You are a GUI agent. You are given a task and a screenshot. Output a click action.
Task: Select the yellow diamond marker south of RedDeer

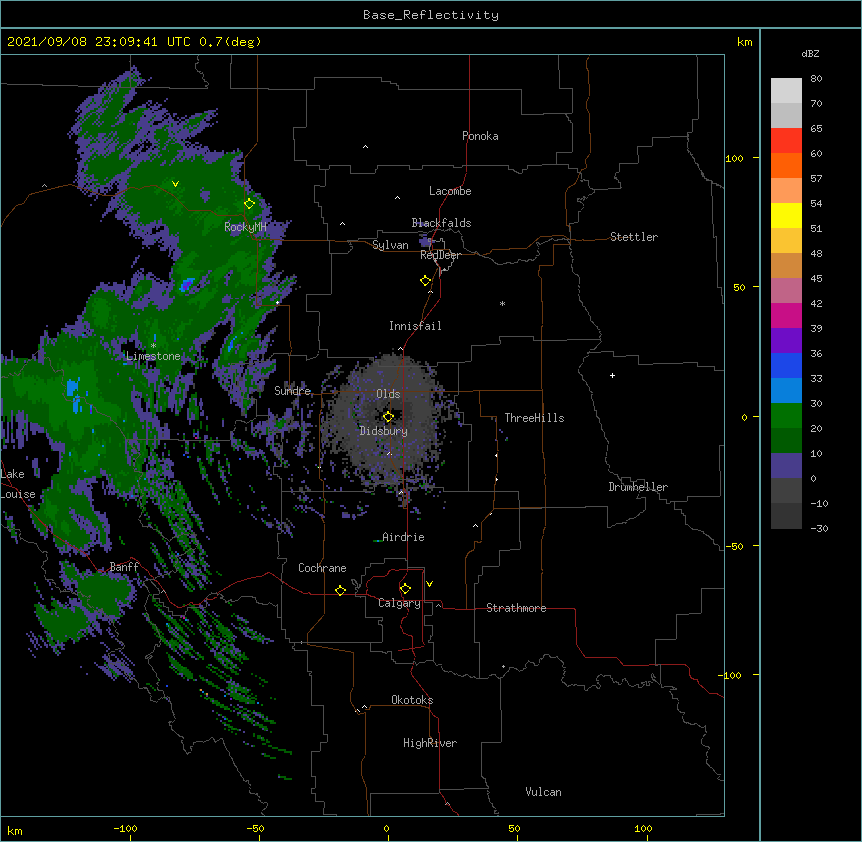tap(425, 280)
